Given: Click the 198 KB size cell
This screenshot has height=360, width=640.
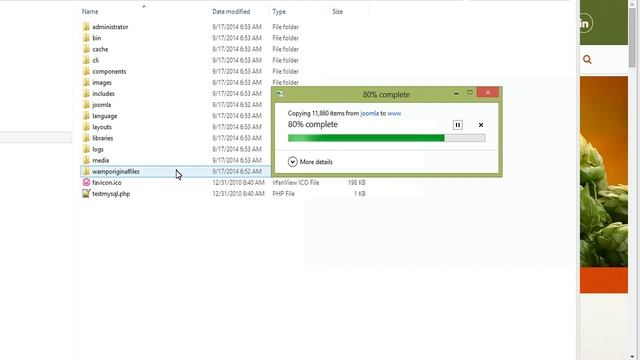Looking at the screenshot, I should [x=356, y=182].
